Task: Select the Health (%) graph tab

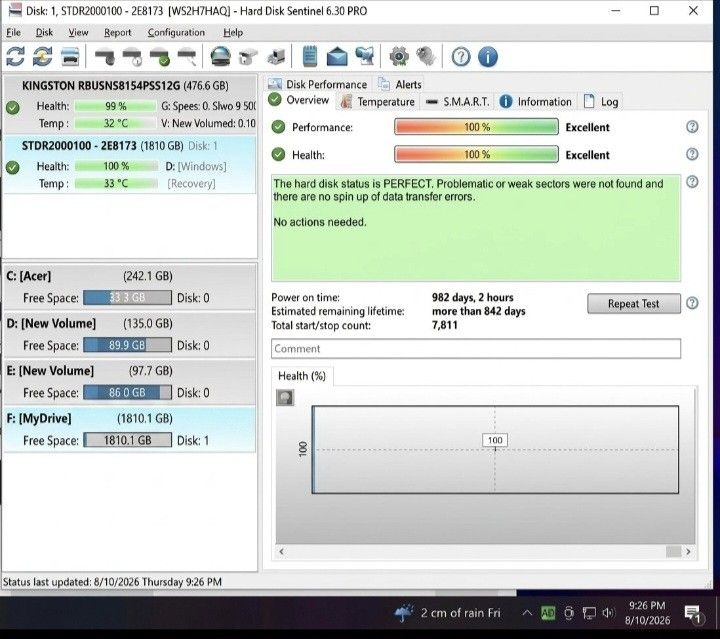Action: point(302,376)
